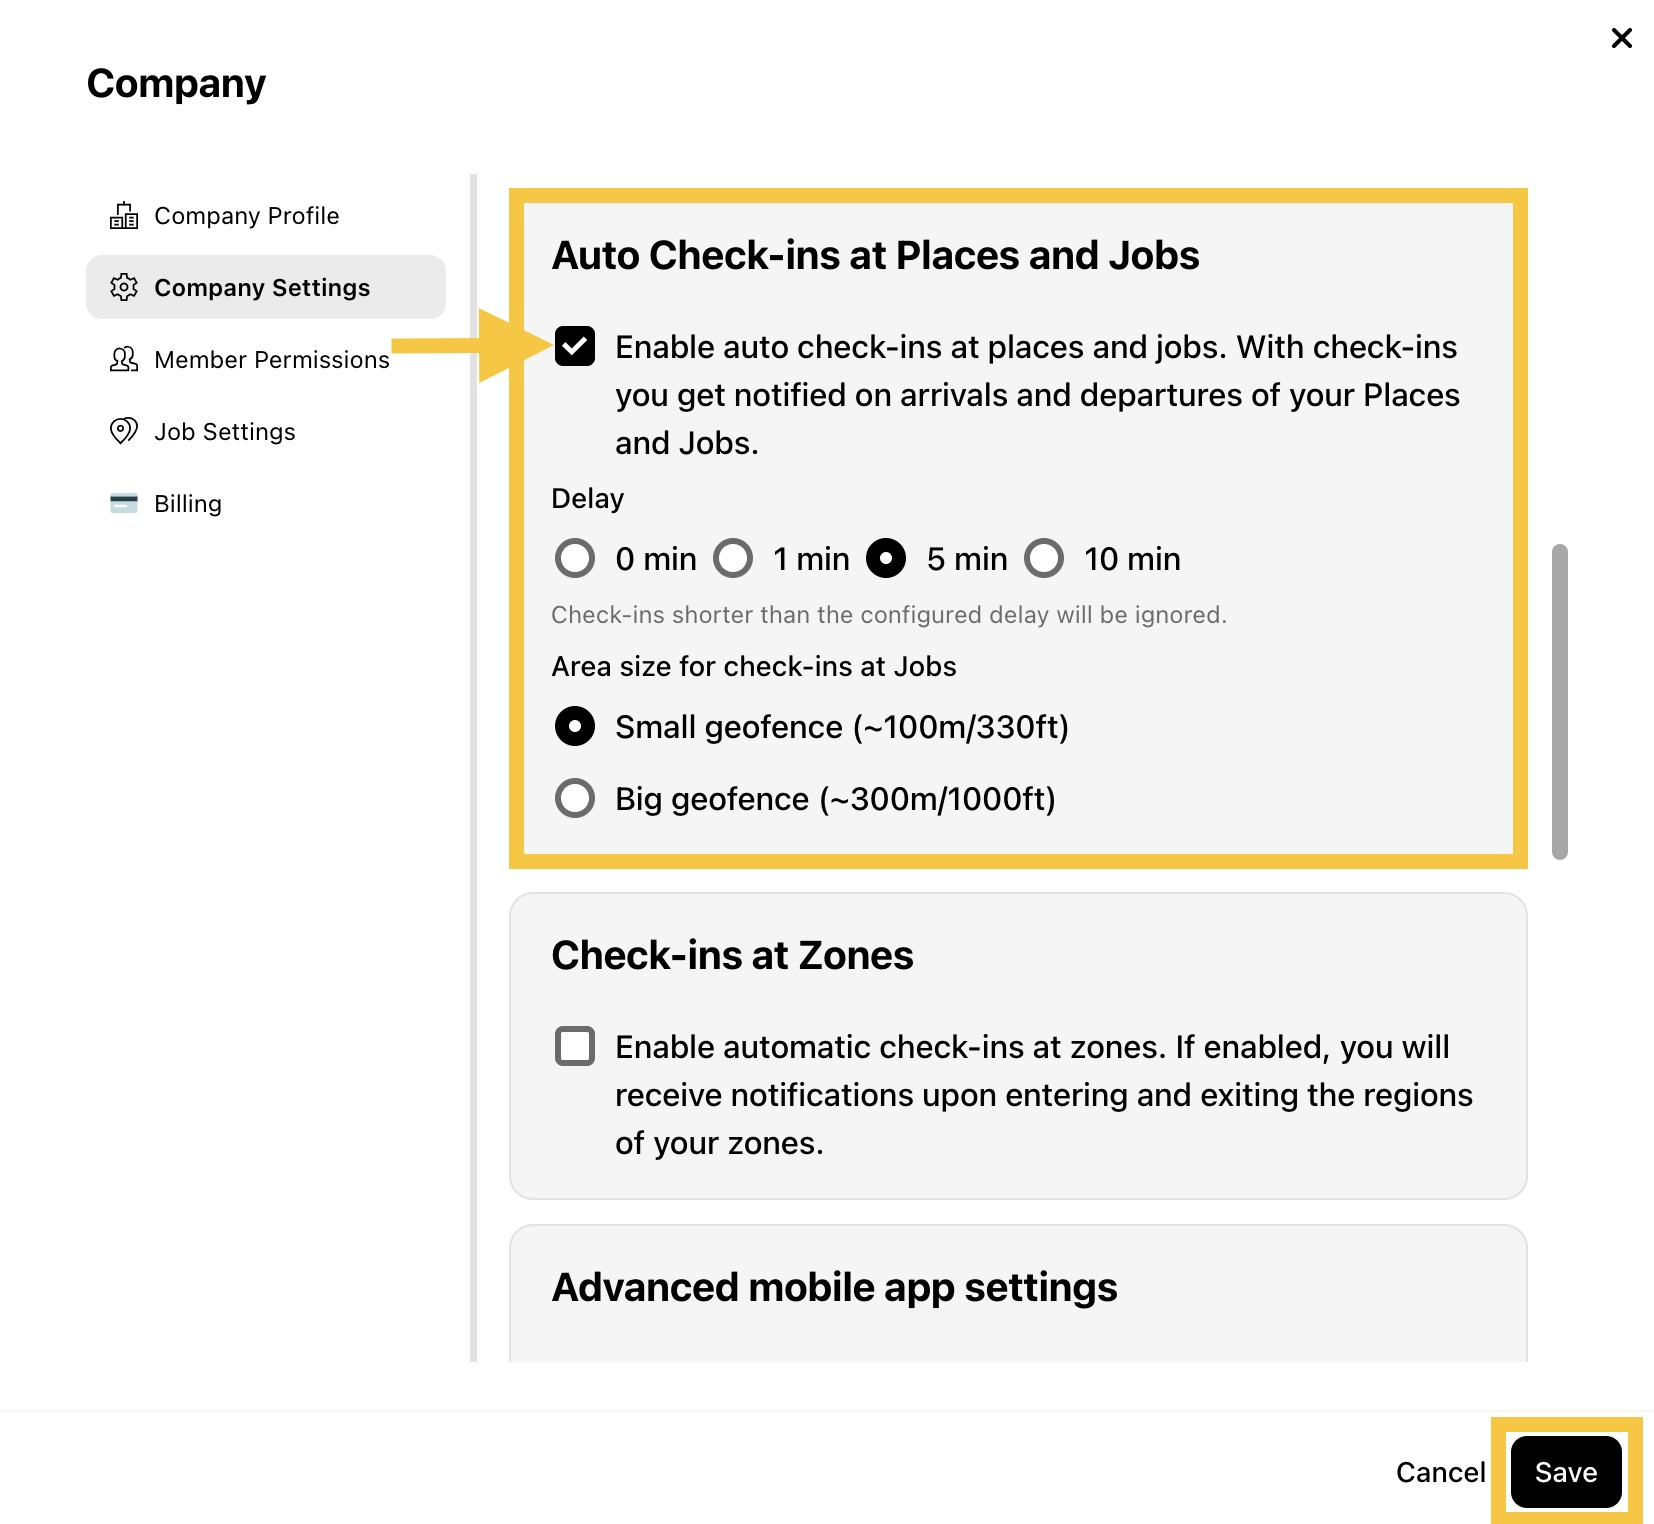
Task: Click the Job Settings location pin icon
Action: point(124,432)
